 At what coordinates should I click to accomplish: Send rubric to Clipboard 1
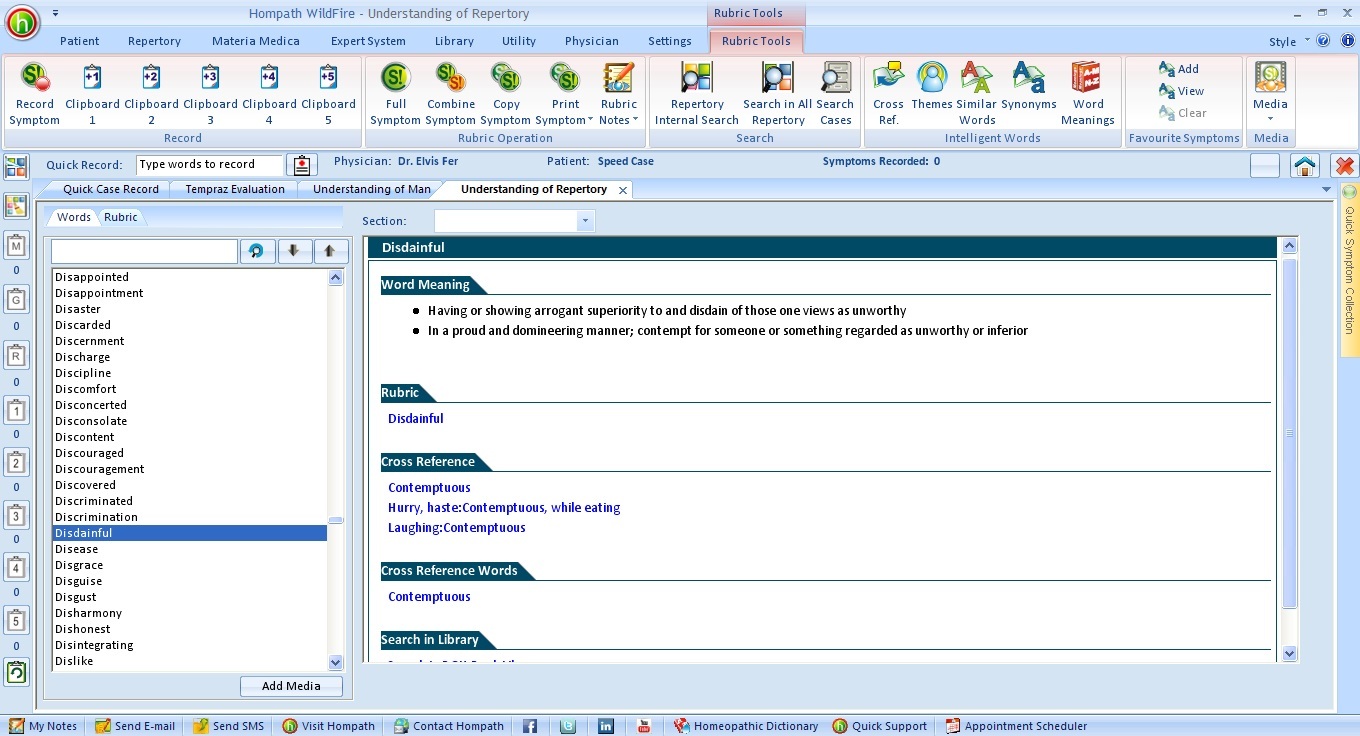point(92,94)
